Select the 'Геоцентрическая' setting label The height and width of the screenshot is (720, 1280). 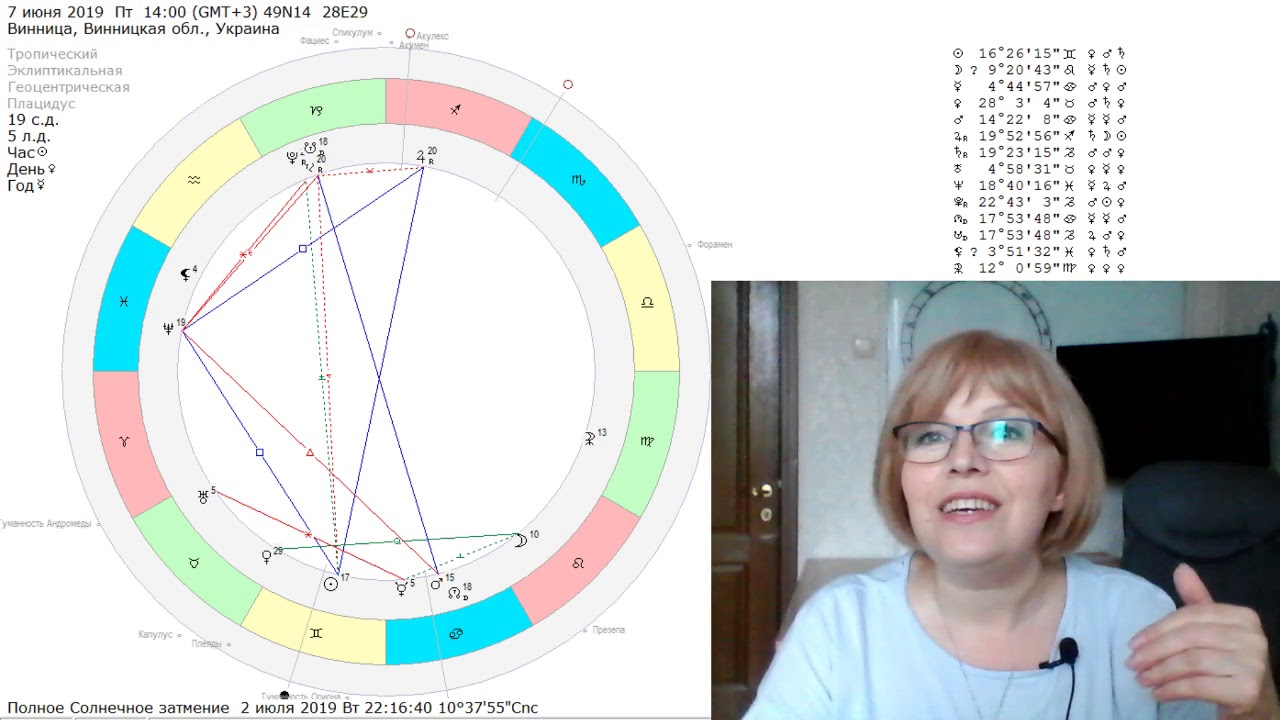tap(68, 87)
